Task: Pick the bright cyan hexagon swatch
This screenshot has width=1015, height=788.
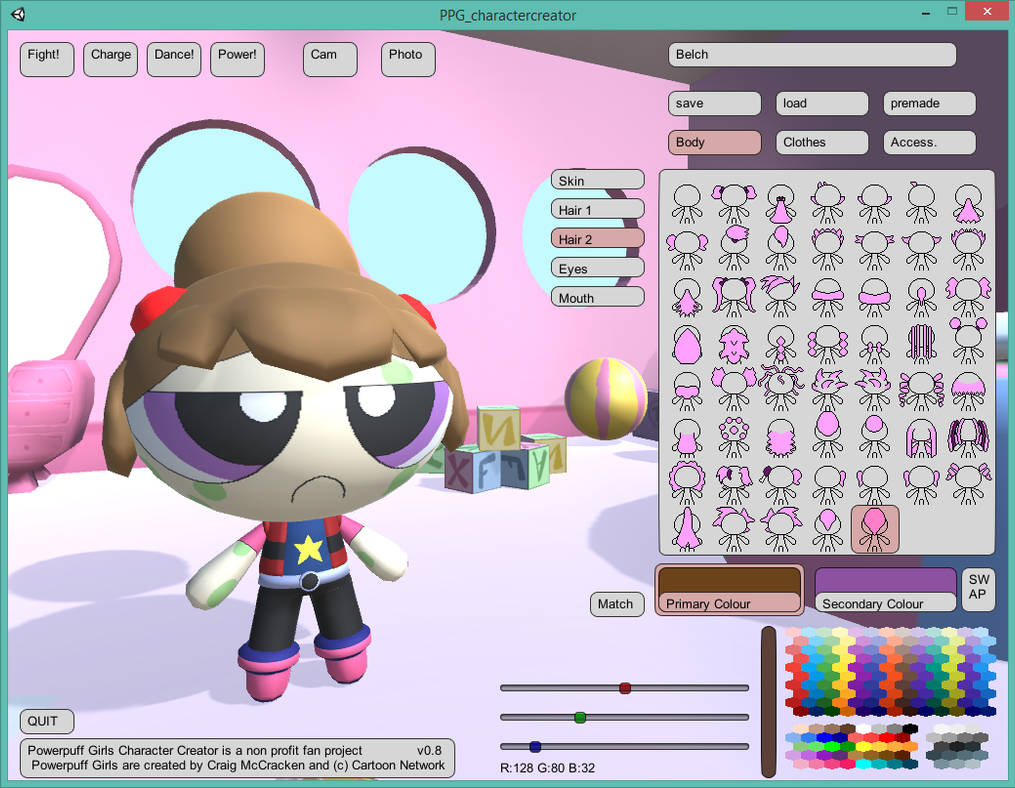Action: 864,764
